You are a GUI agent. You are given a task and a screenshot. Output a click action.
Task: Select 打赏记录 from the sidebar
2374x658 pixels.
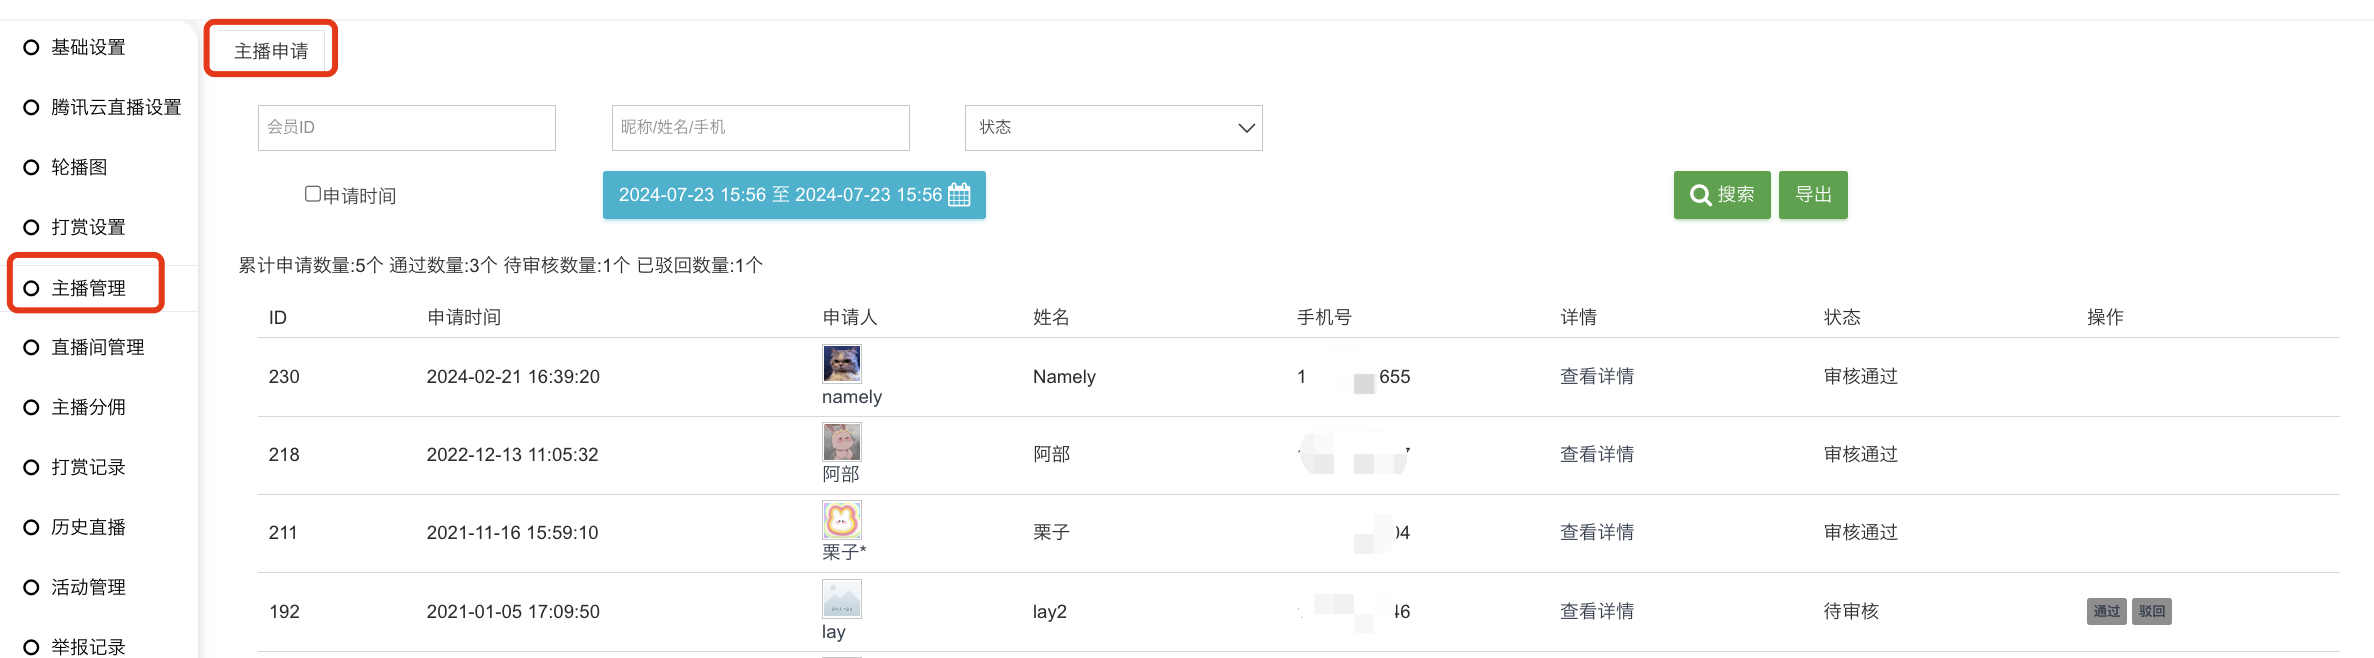click(88, 467)
